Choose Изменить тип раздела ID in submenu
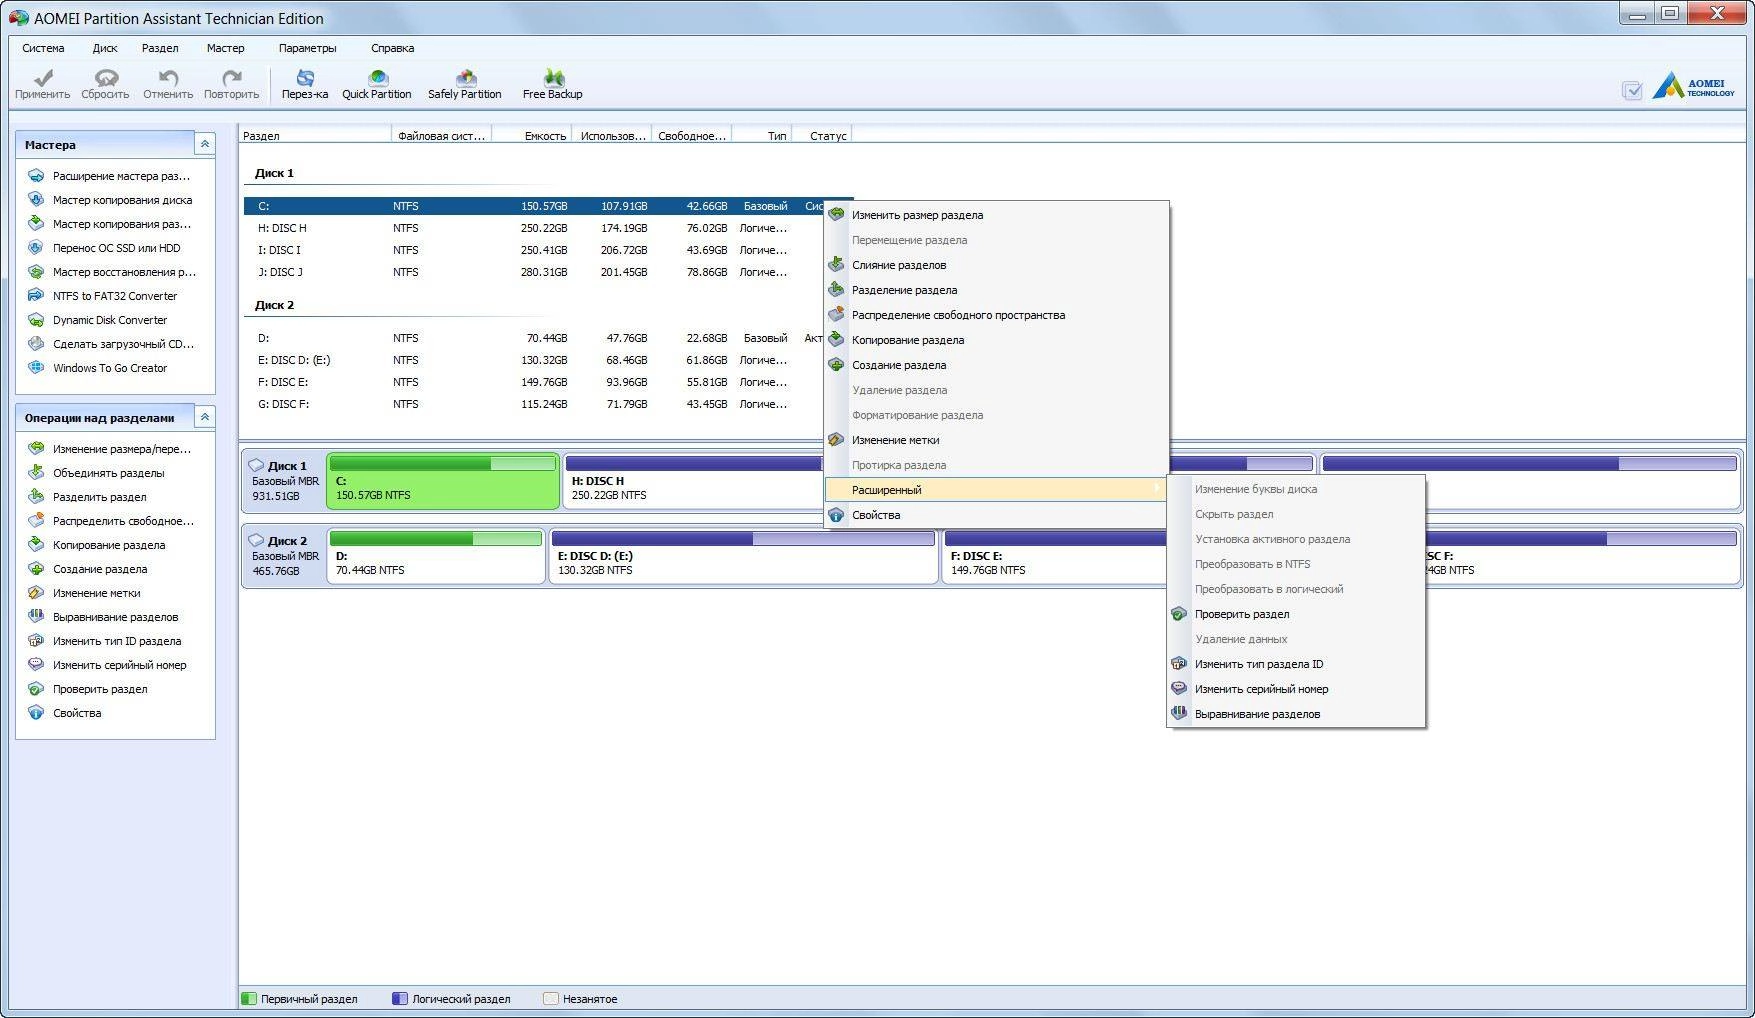Image resolution: width=1755 pixels, height=1018 pixels. pyautogui.click(x=1296, y=664)
